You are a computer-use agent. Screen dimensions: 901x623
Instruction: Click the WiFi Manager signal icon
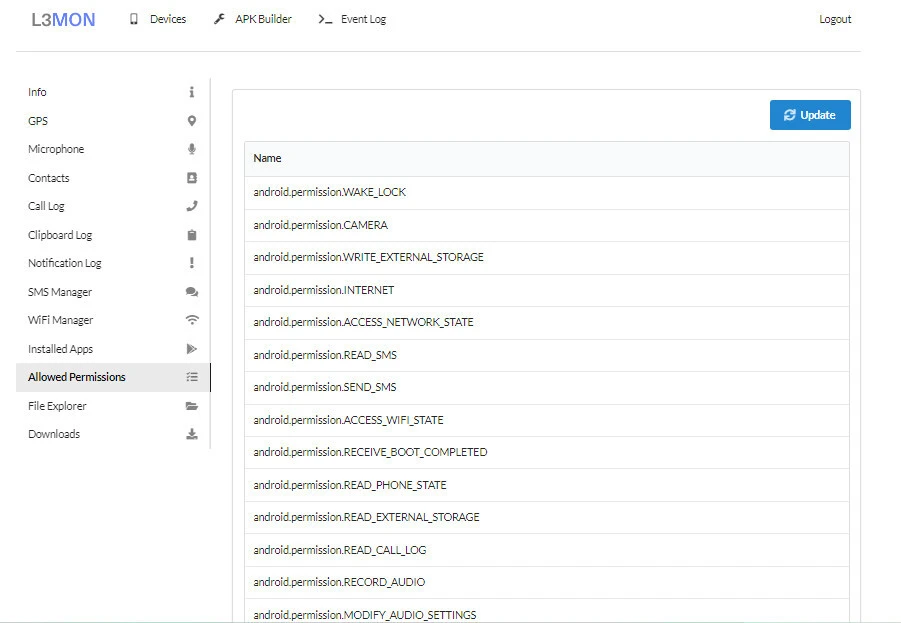[192, 320]
